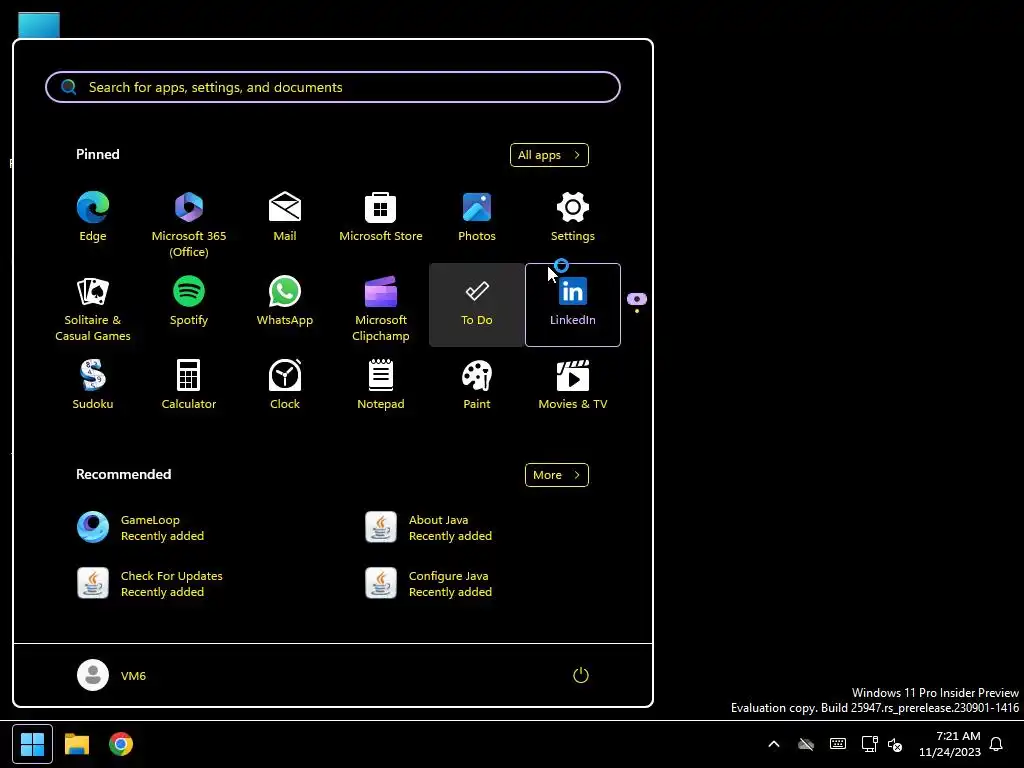
Task: Open the touch keyboard tray icon
Action: tap(838, 744)
